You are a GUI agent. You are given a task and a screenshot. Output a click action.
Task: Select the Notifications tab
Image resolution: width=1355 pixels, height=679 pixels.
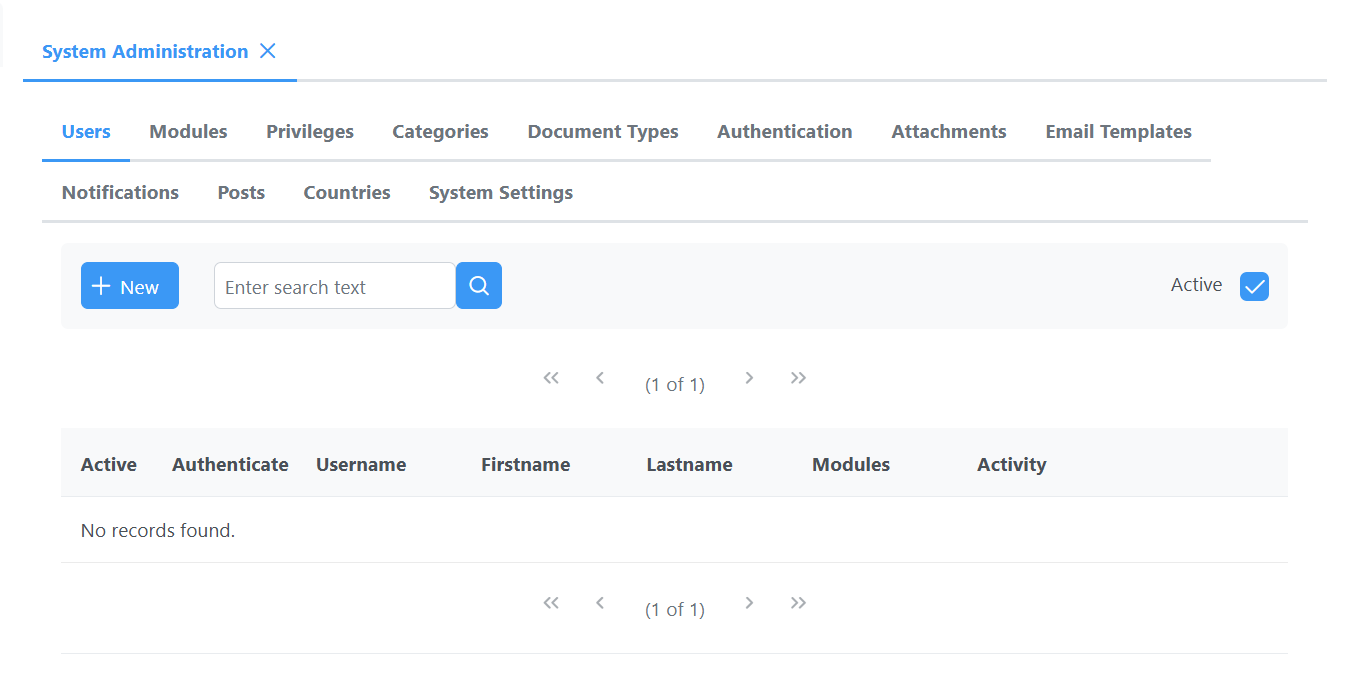click(120, 192)
